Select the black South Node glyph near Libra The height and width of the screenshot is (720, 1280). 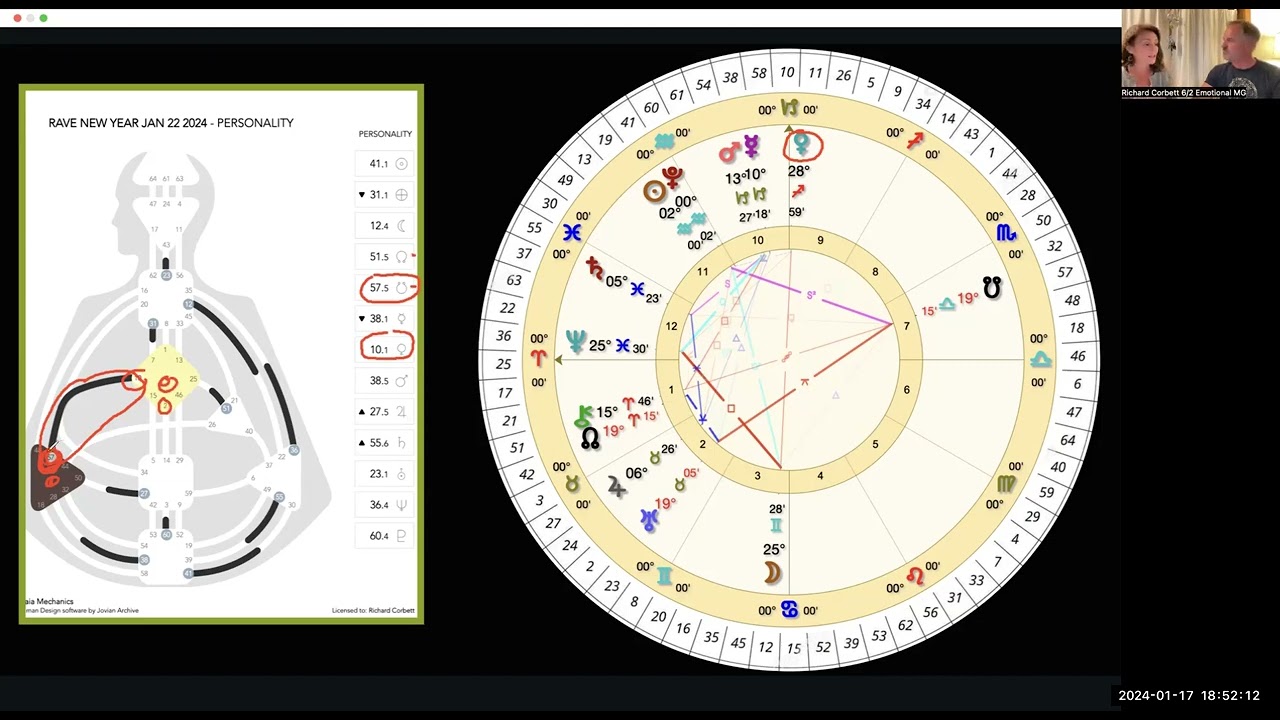click(x=992, y=288)
